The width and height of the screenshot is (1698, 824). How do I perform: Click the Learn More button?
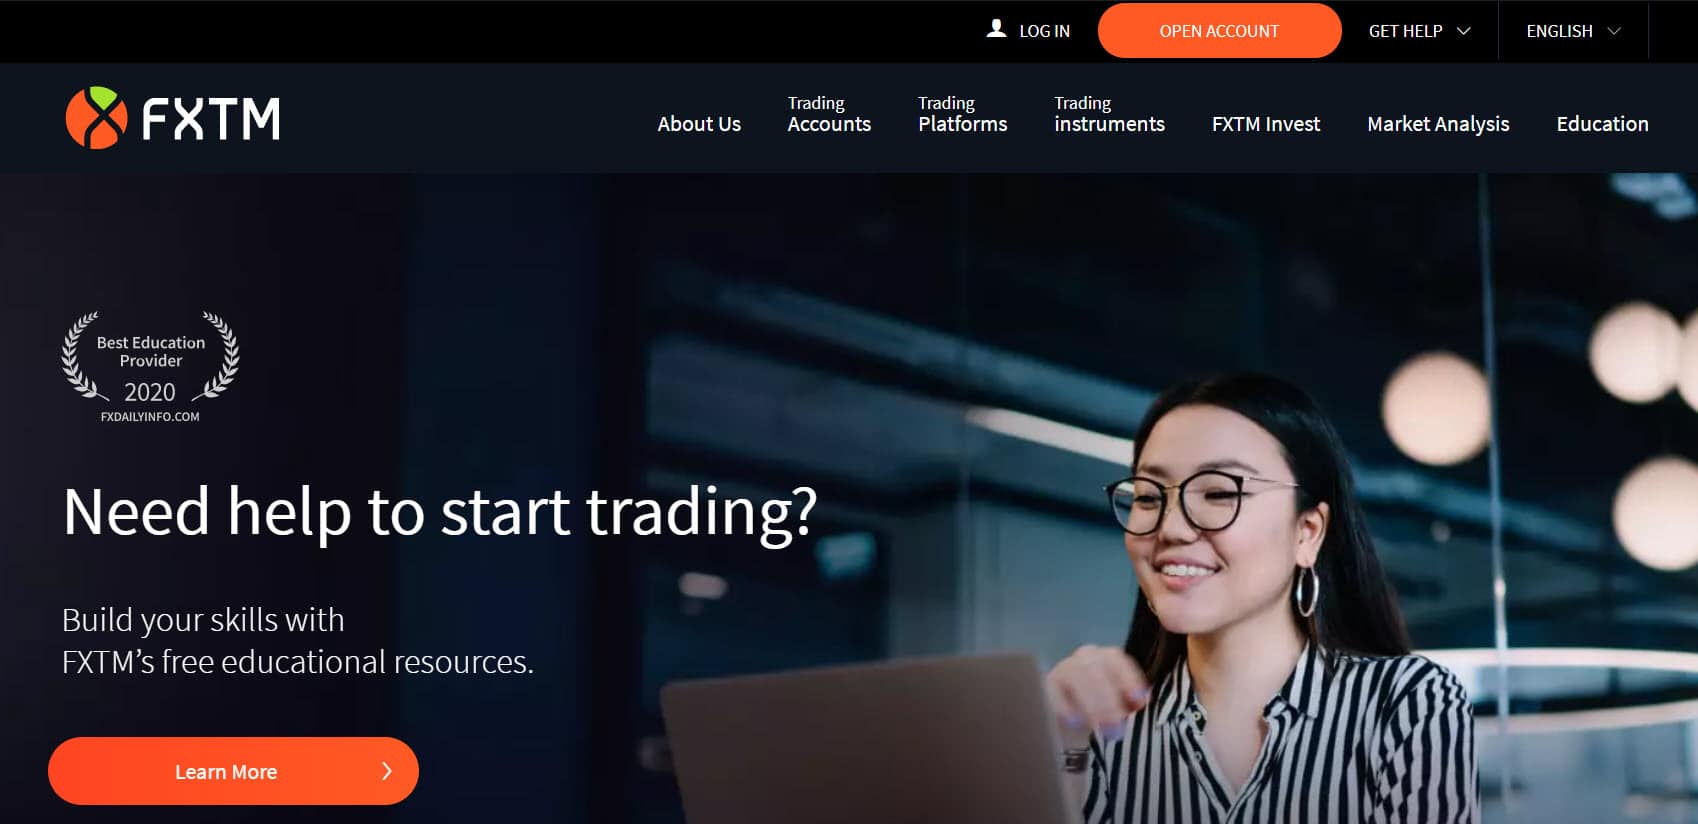[233, 771]
